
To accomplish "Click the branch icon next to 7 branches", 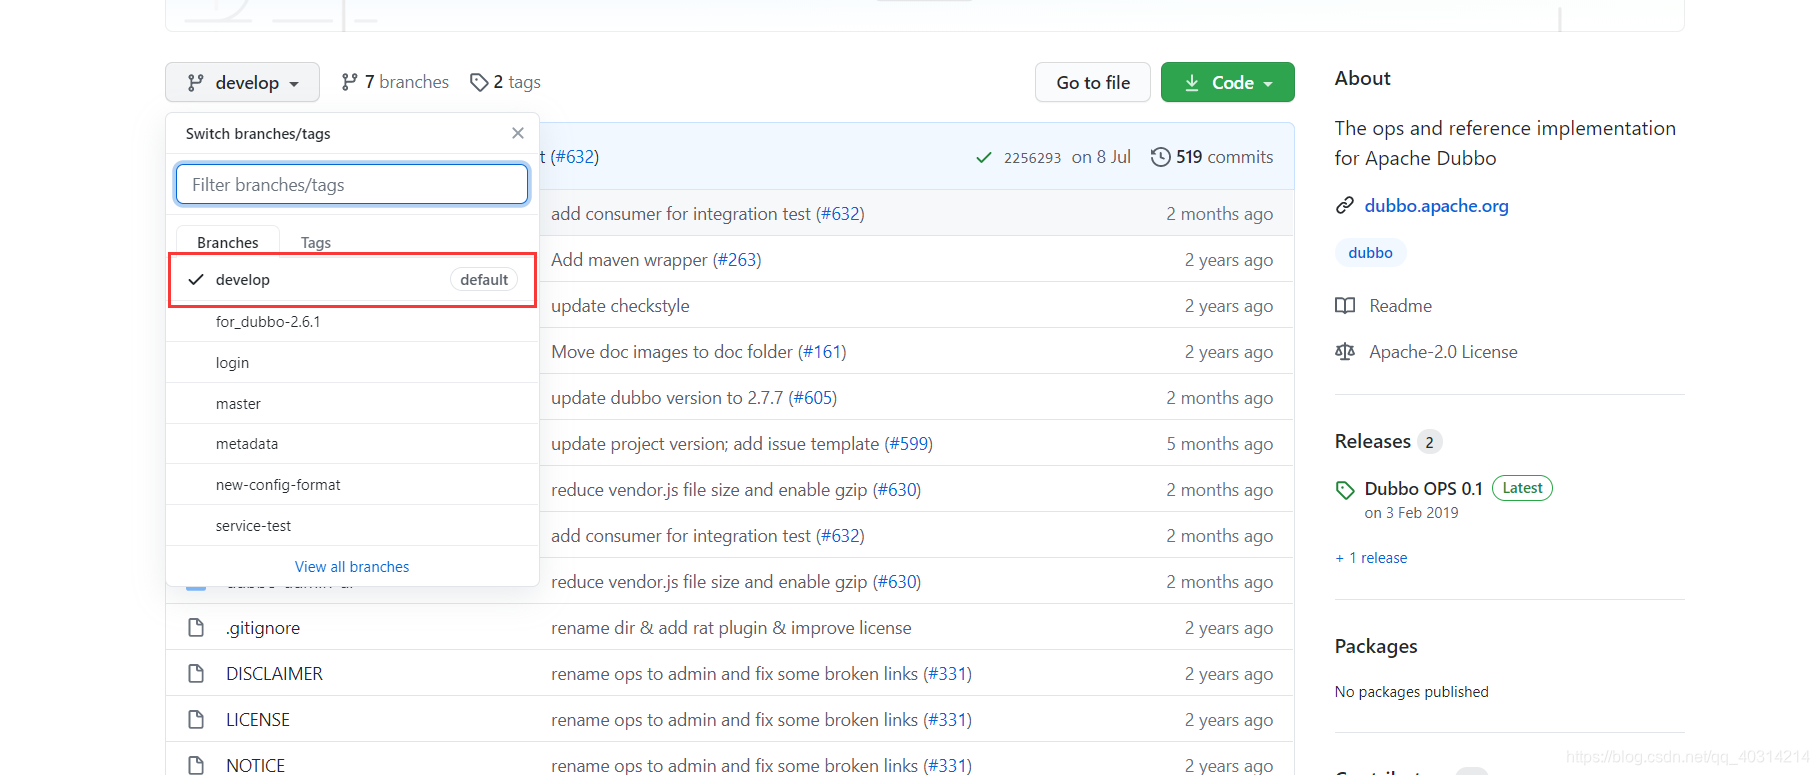I will [349, 82].
